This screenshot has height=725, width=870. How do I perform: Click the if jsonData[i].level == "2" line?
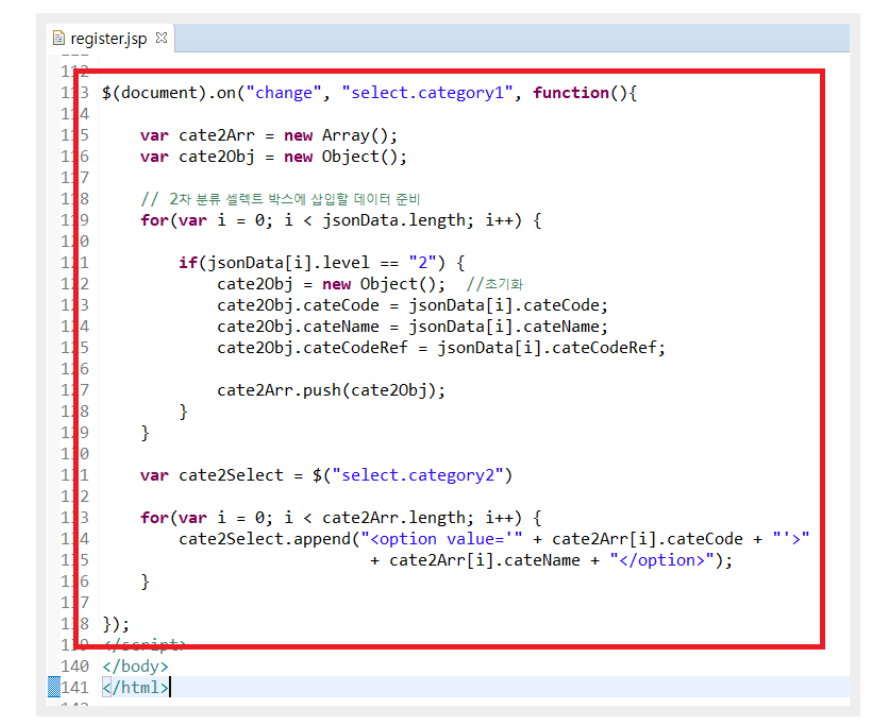322,262
